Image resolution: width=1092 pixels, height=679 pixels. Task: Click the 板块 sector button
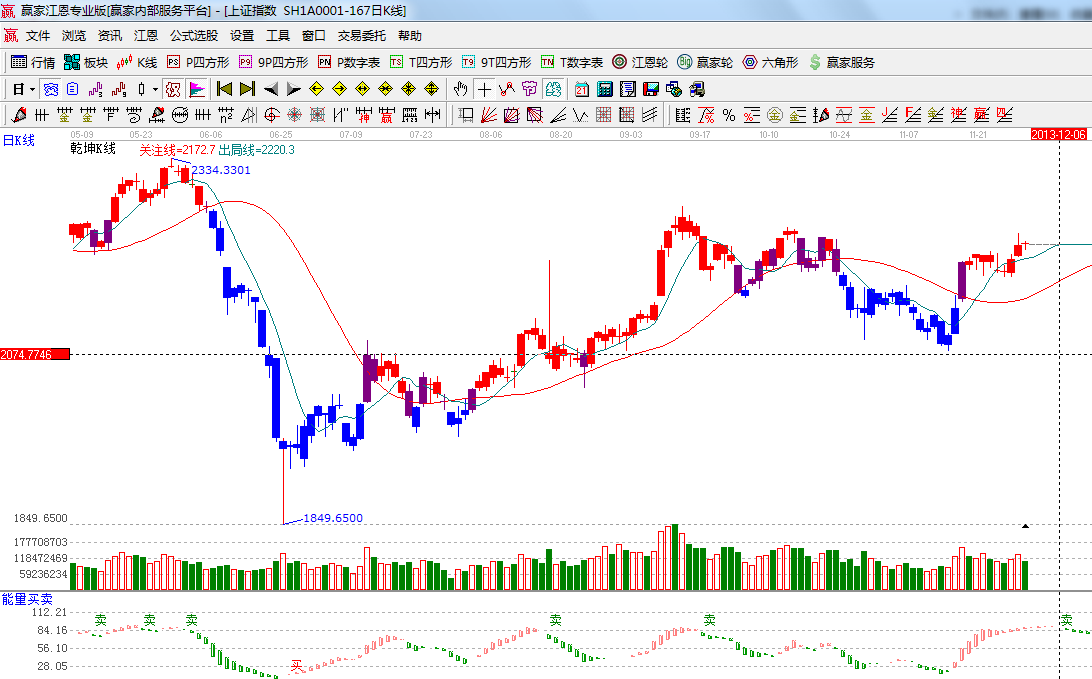click(86, 62)
